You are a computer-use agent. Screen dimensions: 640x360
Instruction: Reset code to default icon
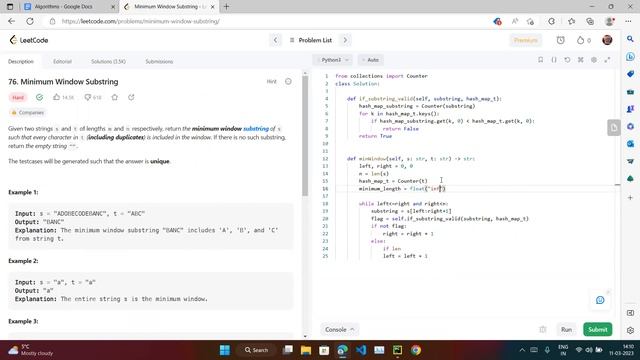(x=567, y=60)
